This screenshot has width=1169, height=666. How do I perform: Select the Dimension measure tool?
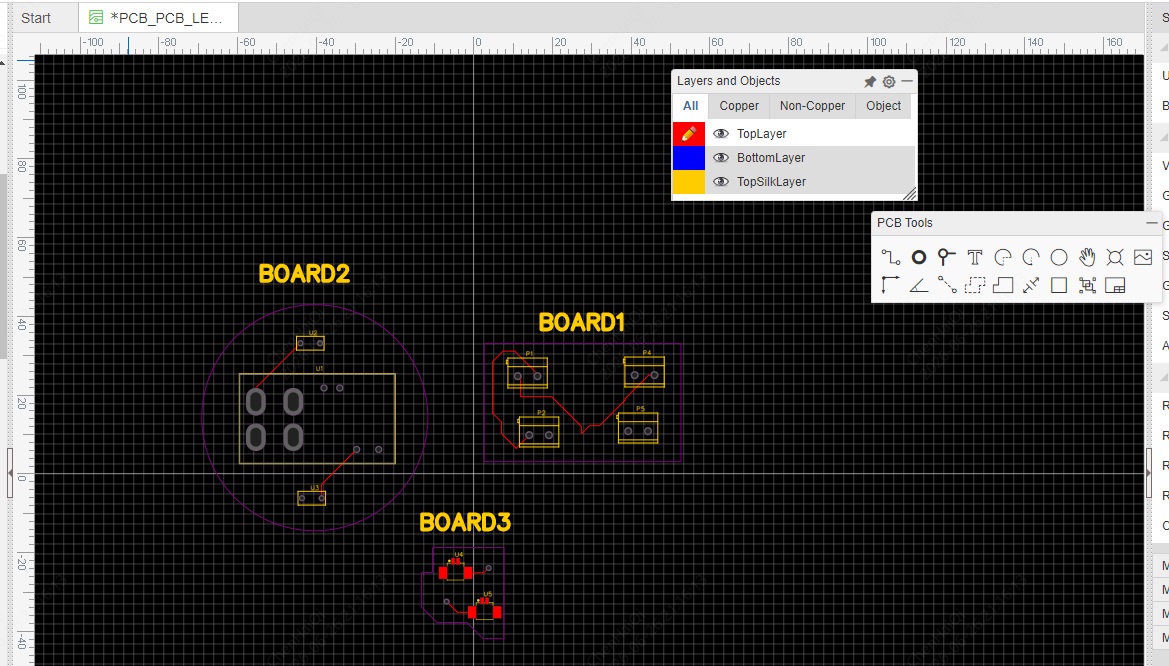pyautogui.click(x=1031, y=285)
